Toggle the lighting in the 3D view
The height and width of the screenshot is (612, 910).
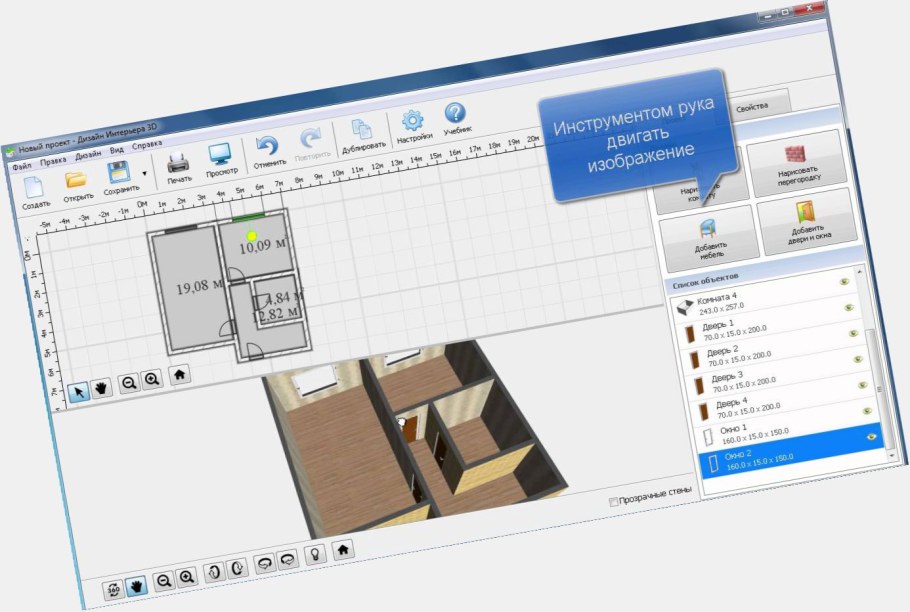(x=315, y=556)
